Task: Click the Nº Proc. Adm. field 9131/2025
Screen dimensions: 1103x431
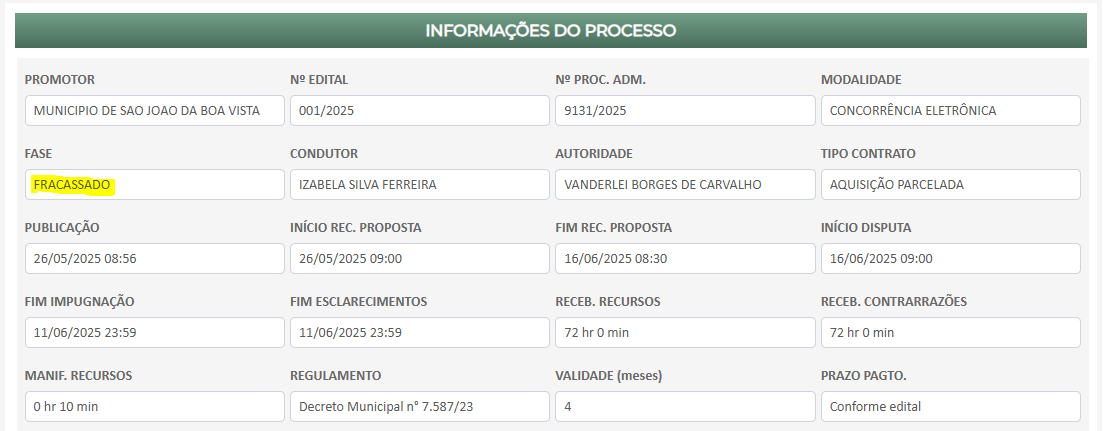Action: pyautogui.click(x=685, y=110)
